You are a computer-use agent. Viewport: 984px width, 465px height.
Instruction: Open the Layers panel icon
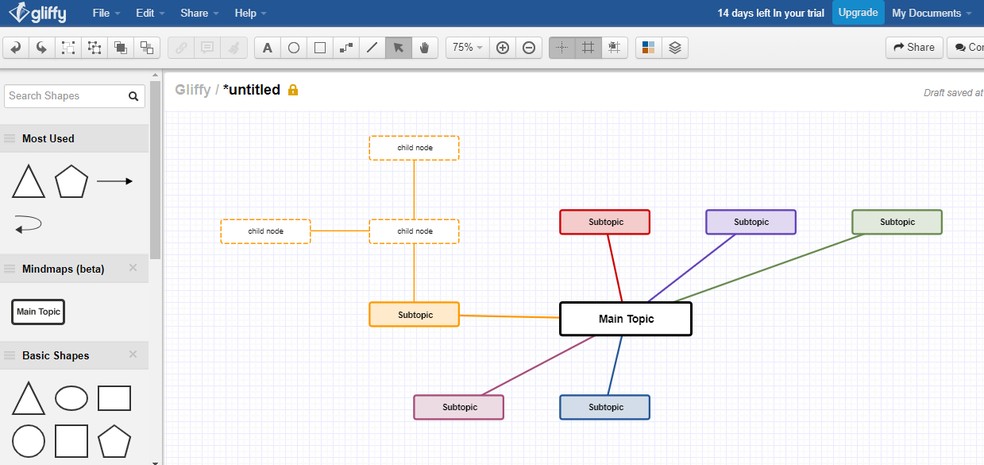pyautogui.click(x=675, y=47)
